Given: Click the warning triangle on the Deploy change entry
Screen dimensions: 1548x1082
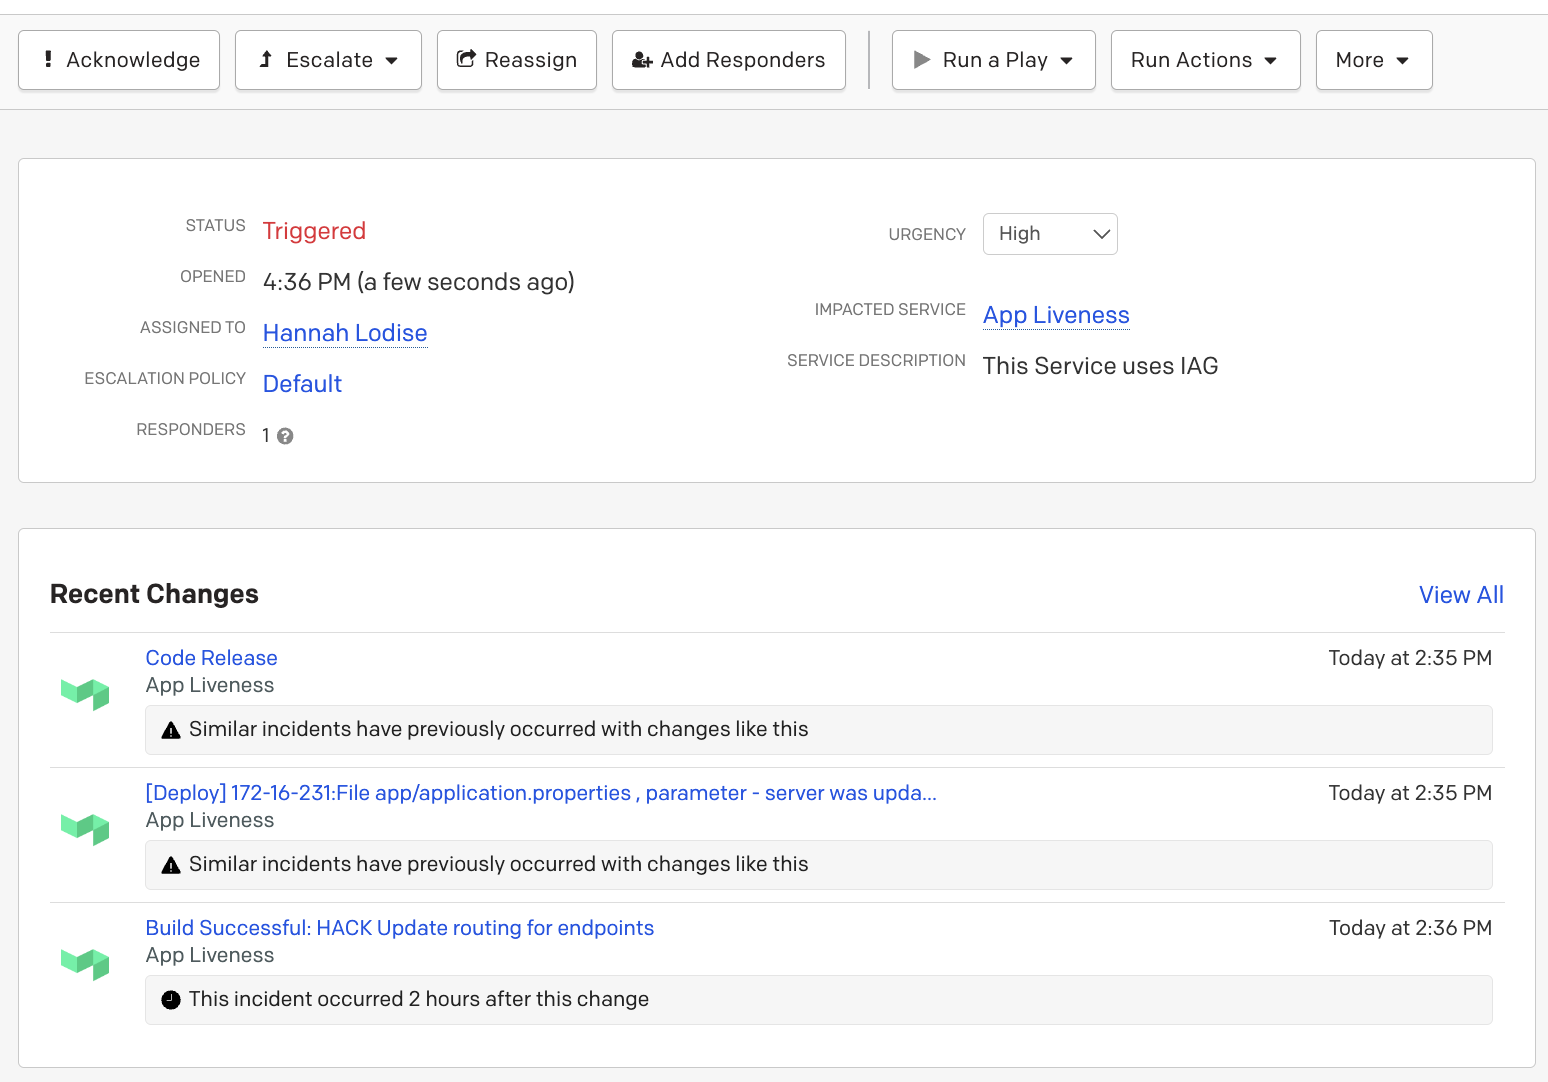Looking at the screenshot, I should [170, 864].
